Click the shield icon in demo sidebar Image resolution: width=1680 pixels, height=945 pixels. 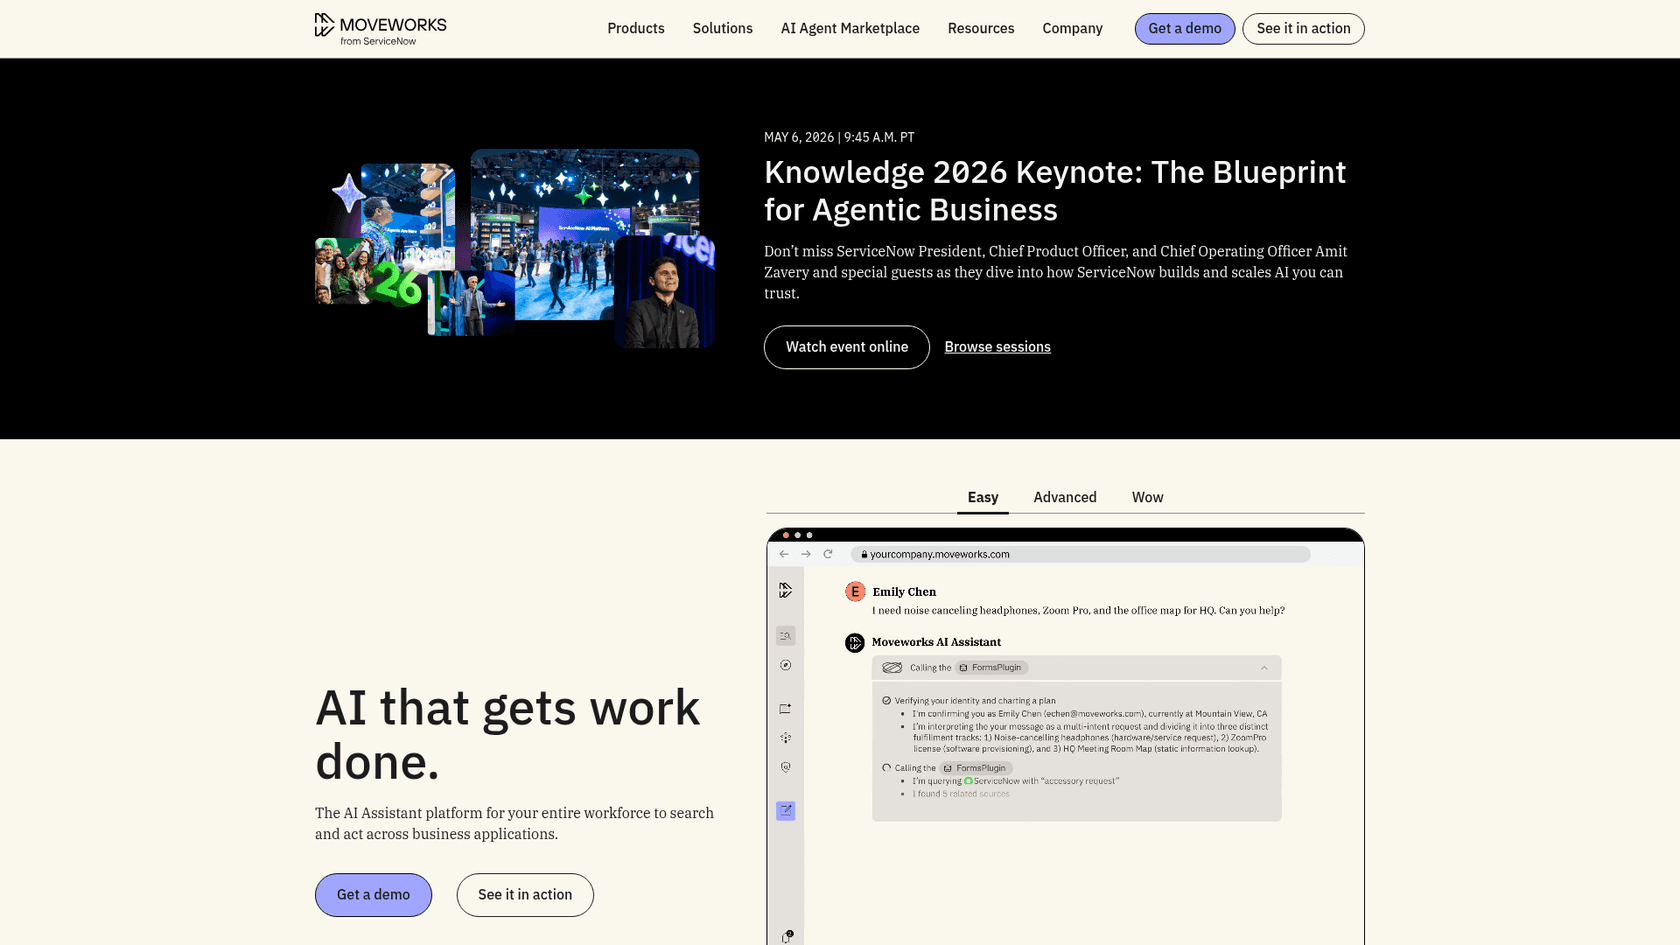coord(786,768)
